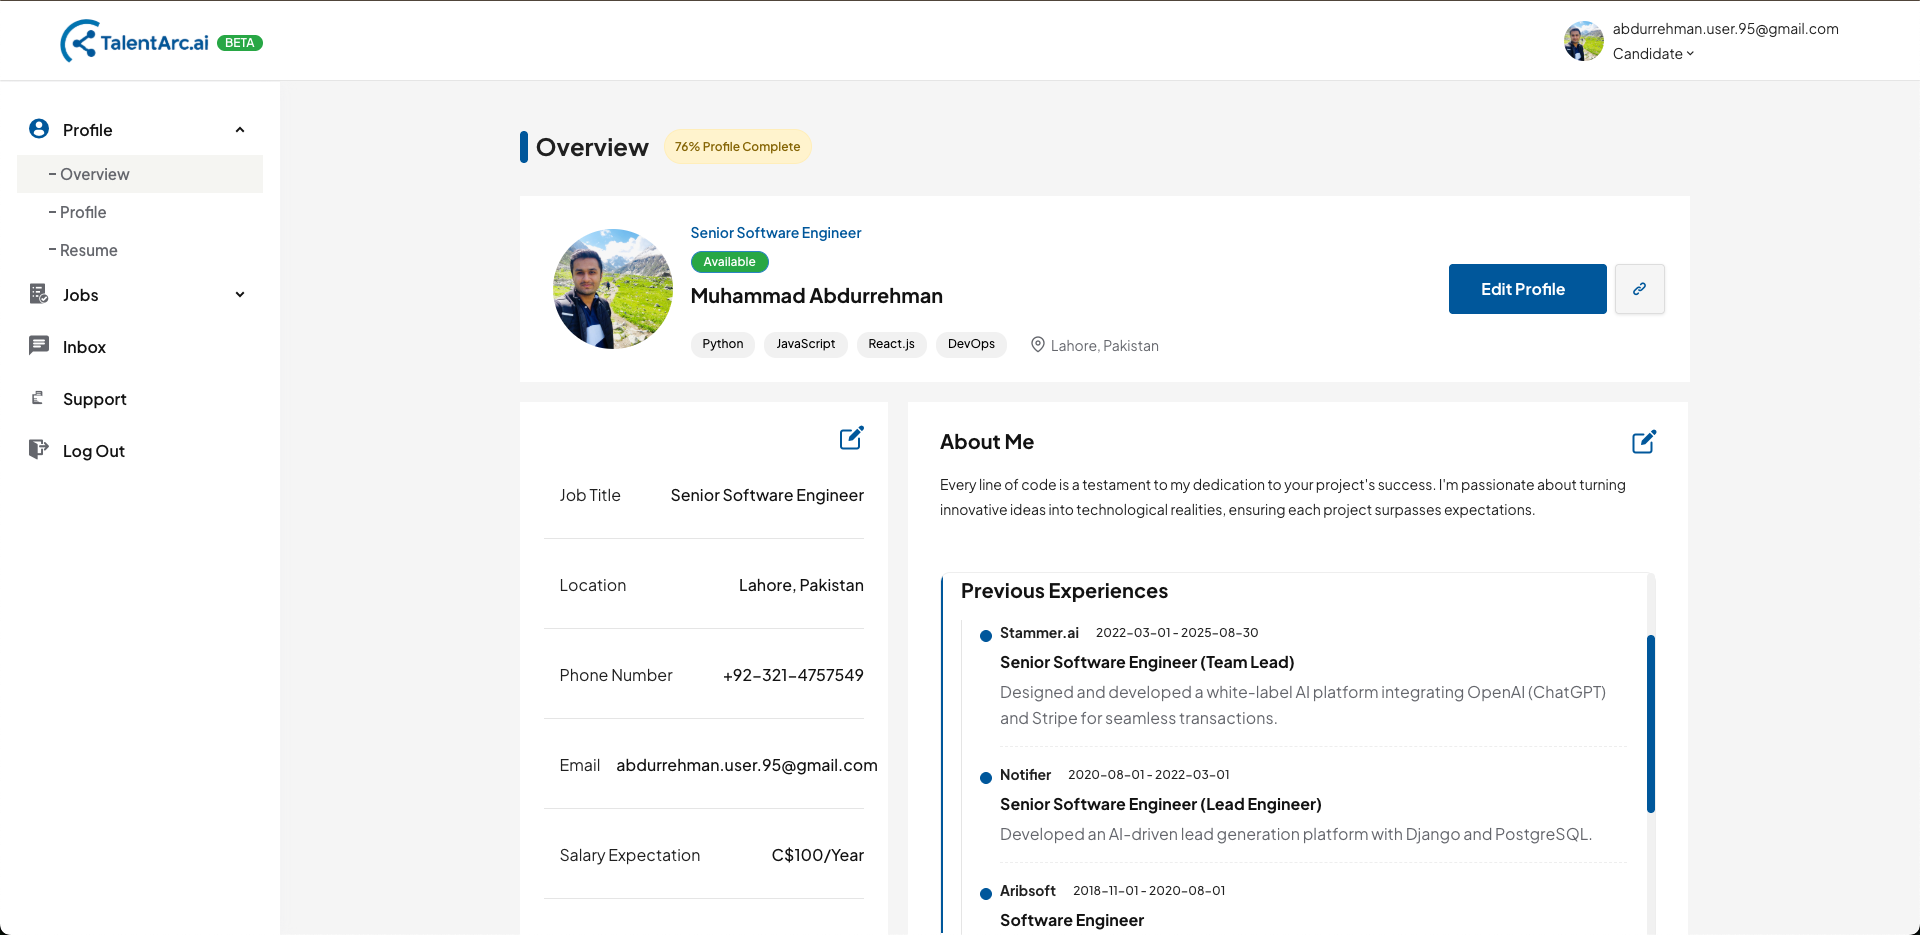The image size is (1920, 935).
Task: Click the Support headset icon
Action: pos(38,397)
